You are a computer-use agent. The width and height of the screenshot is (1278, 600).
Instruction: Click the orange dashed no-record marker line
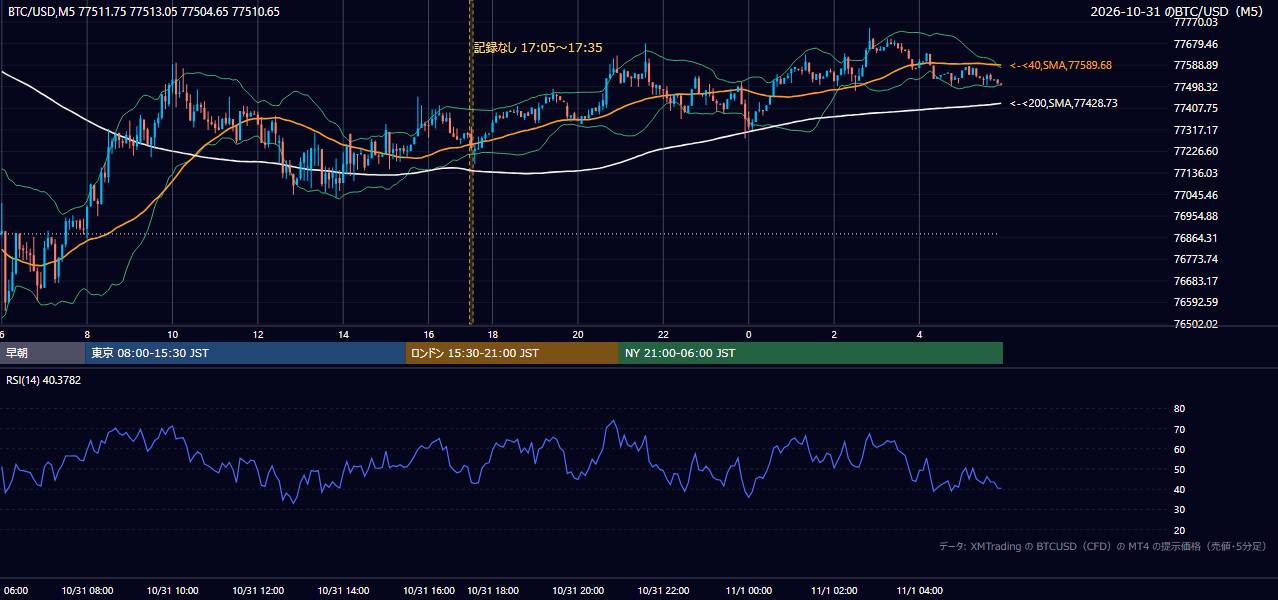click(471, 162)
